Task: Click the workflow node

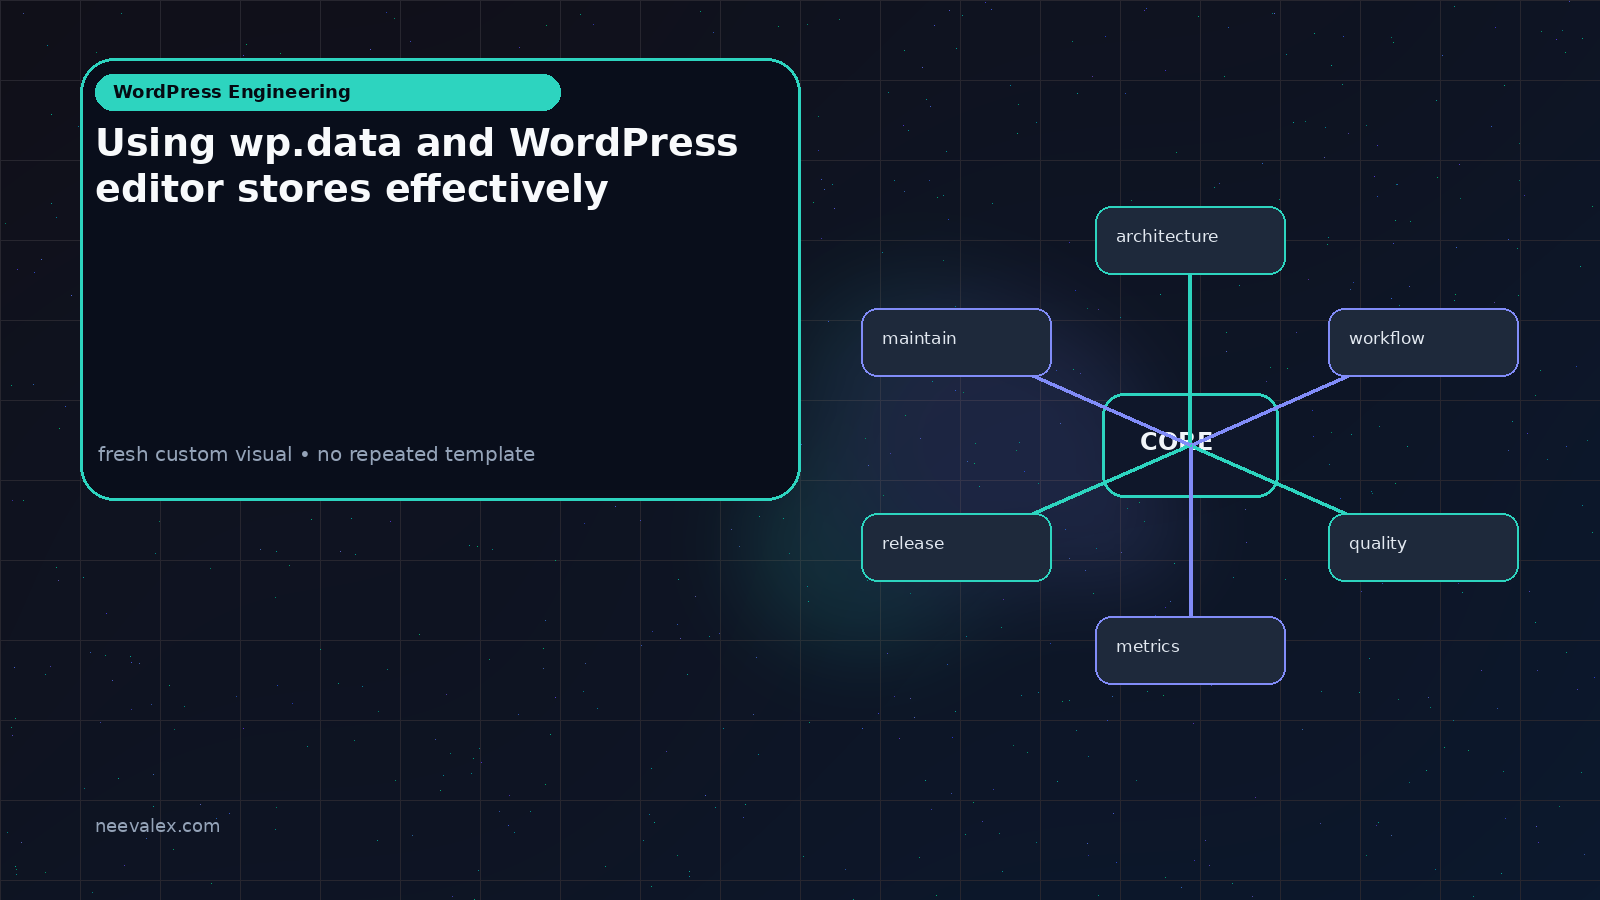Action: (x=1423, y=343)
